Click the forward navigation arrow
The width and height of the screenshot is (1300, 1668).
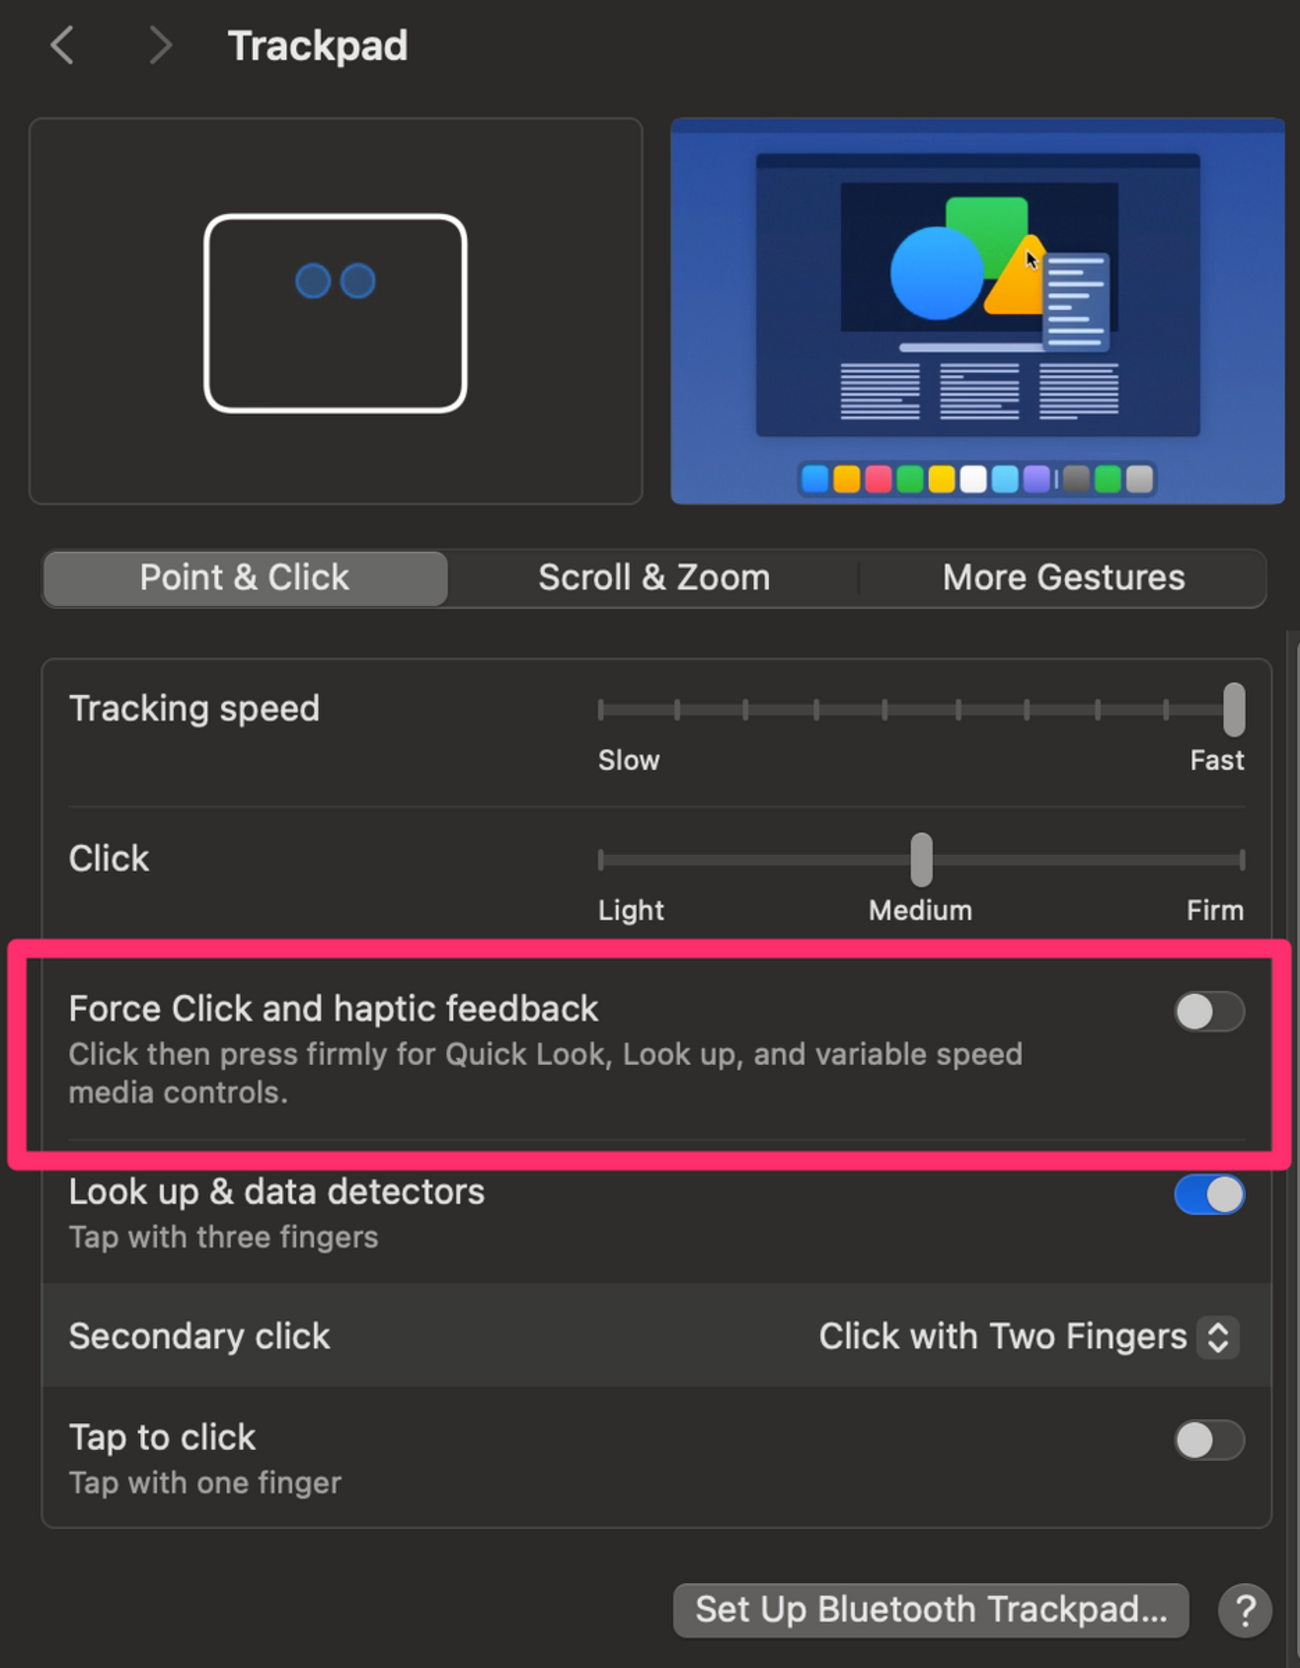point(160,45)
